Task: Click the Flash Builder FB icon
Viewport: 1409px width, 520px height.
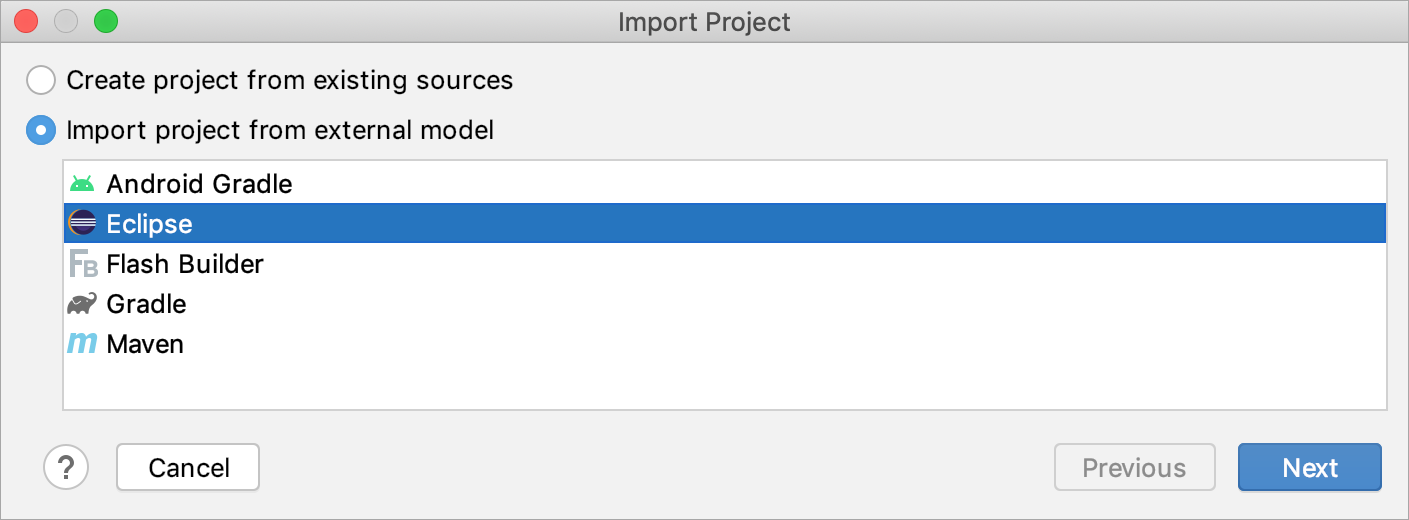Action: (82, 264)
